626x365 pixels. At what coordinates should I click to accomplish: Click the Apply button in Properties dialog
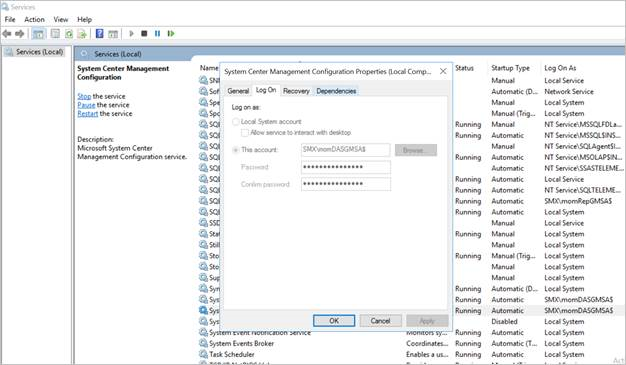click(x=427, y=321)
